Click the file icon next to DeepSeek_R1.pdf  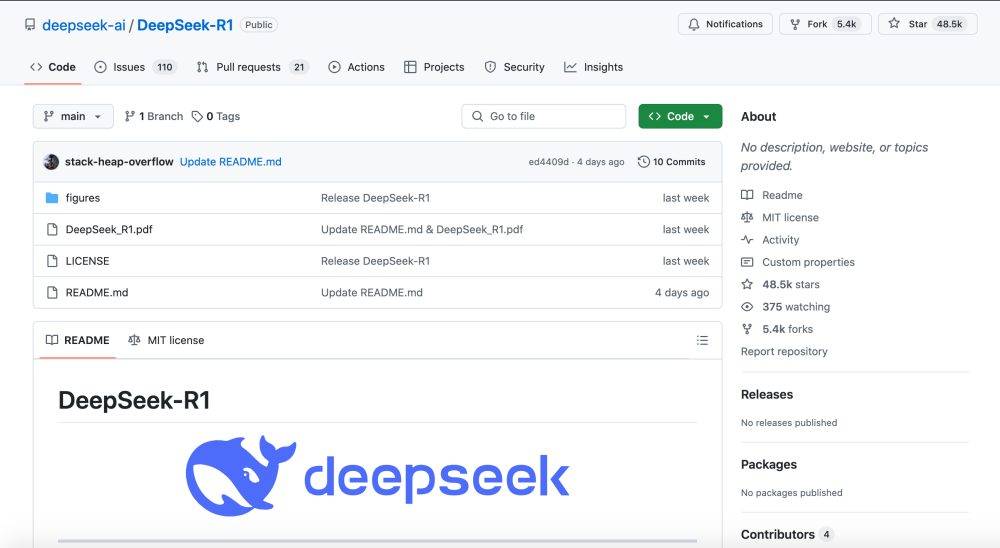click(52, 229)
